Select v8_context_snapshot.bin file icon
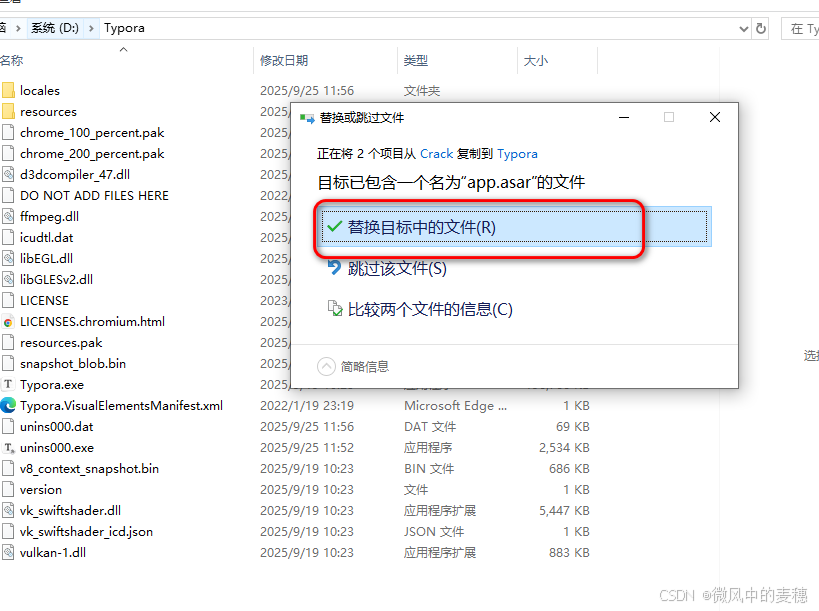 pos(8,468)
